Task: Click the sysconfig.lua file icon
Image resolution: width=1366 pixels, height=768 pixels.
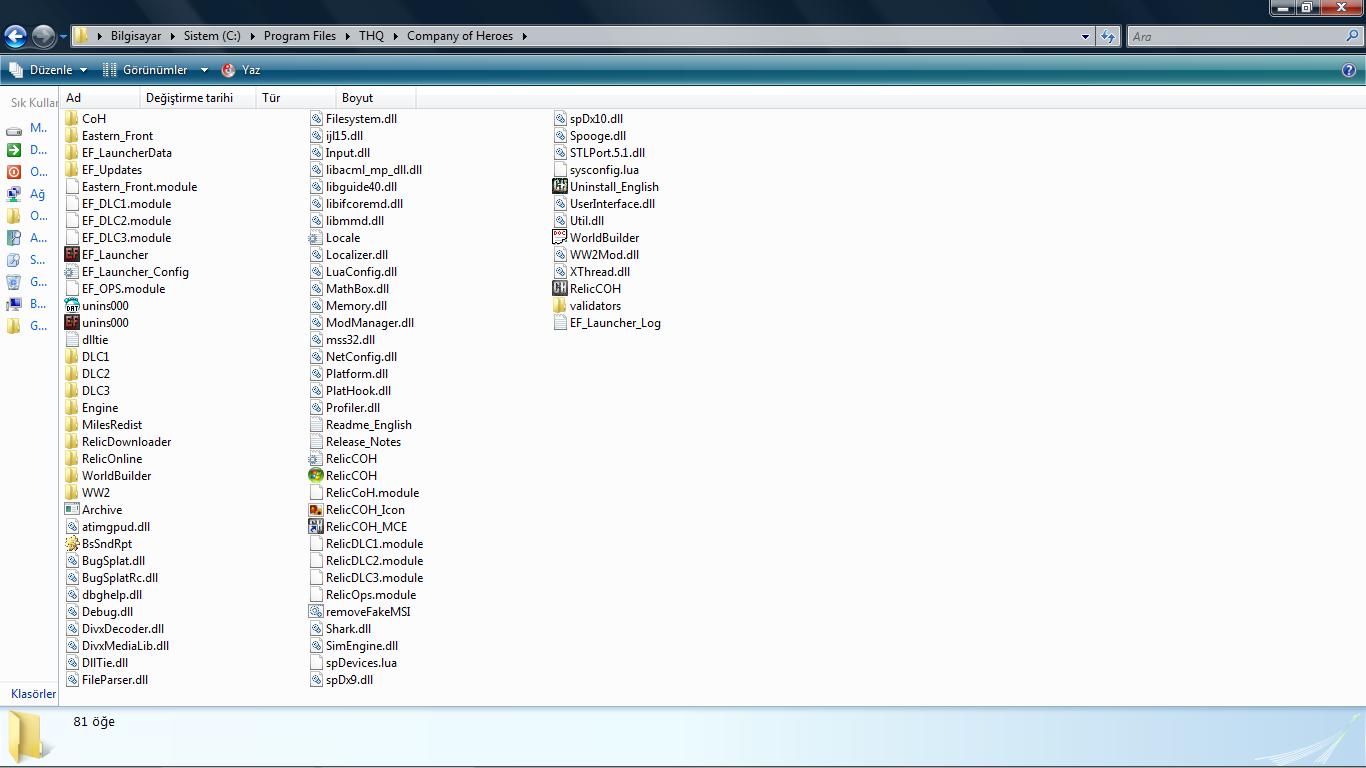Action: 560,170
